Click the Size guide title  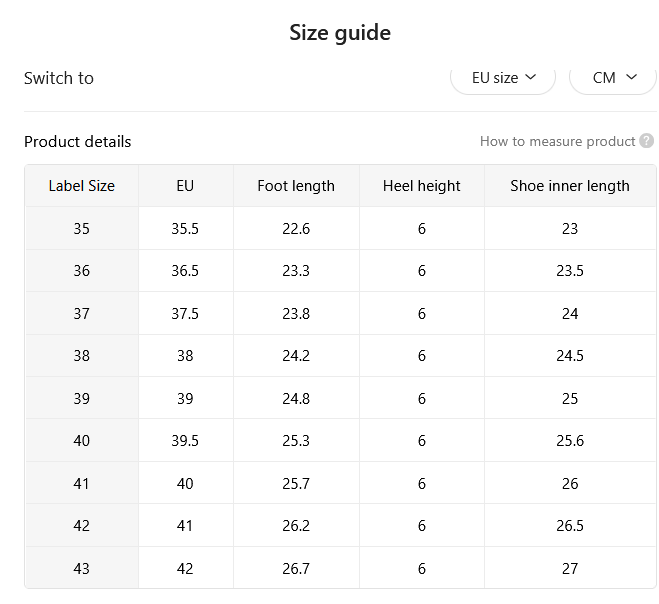pyautogui.click(x=340, y=33)
